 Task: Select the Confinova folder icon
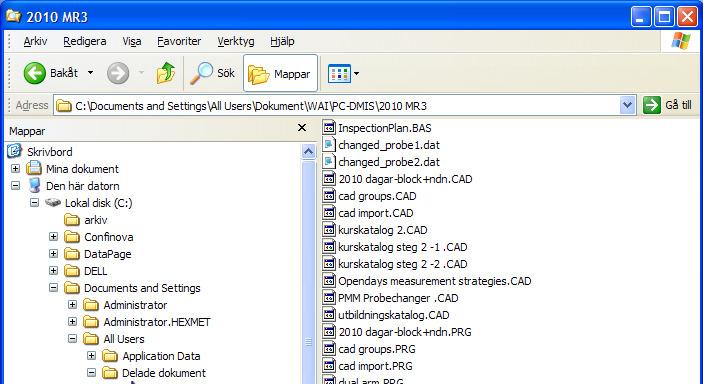tap(72, 237)
